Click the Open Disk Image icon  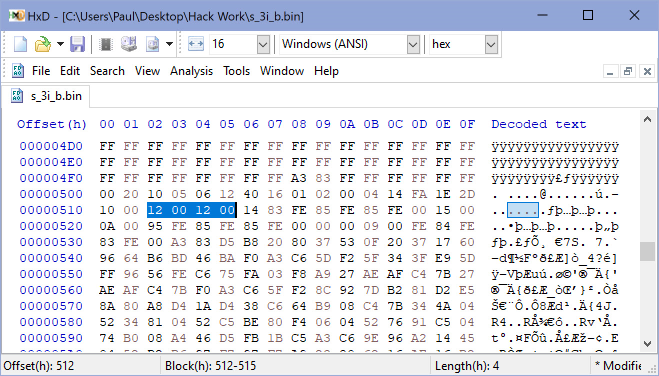[152, 44]
